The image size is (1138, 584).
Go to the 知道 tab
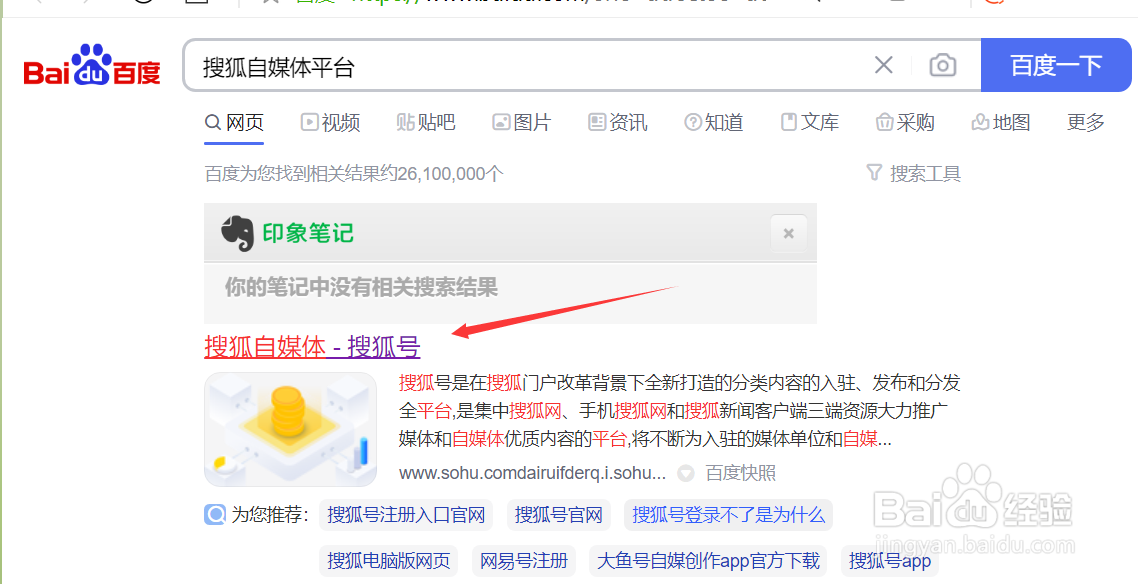713,123
